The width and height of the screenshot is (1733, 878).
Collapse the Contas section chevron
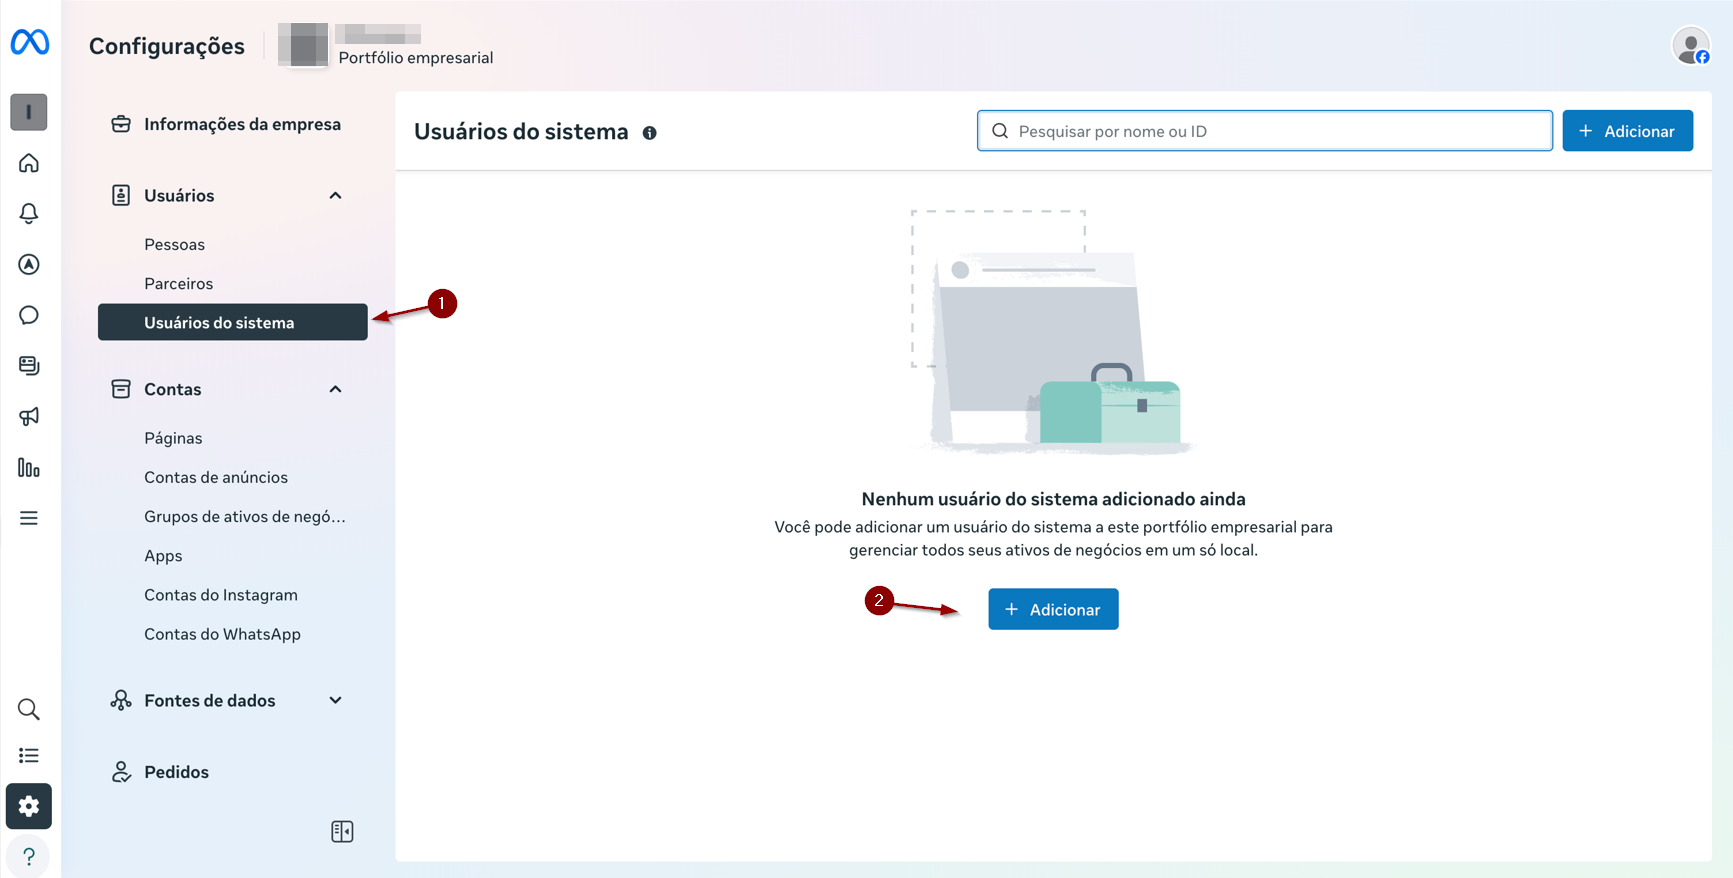[336, 390]
